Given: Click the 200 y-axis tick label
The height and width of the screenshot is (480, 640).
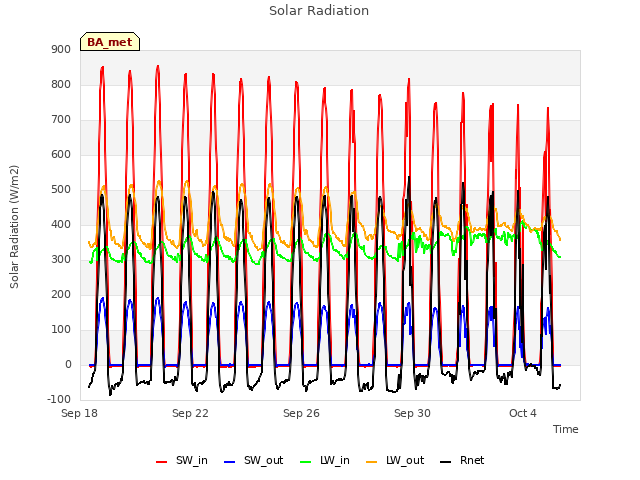Looking at the screenshot, I should 61,295.
